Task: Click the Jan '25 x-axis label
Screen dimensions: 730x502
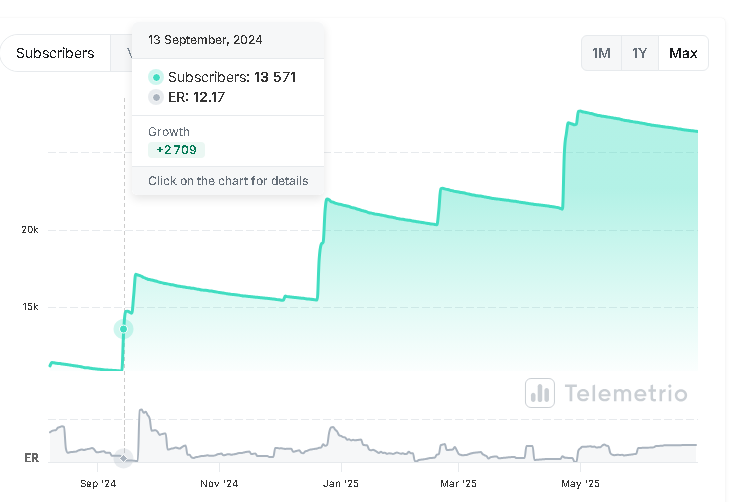Action: [341, 483]
